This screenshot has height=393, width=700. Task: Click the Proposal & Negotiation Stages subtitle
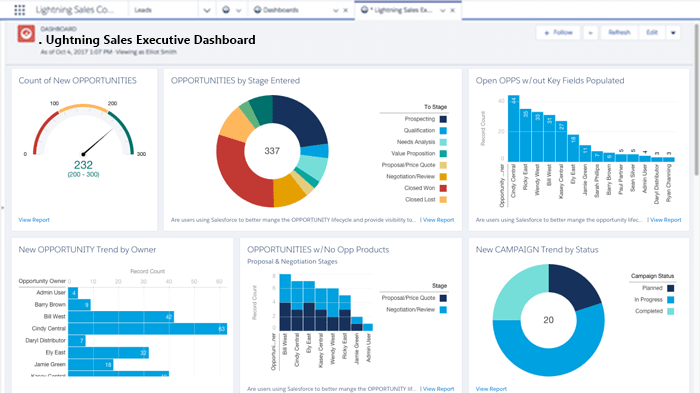pos(292,262)
